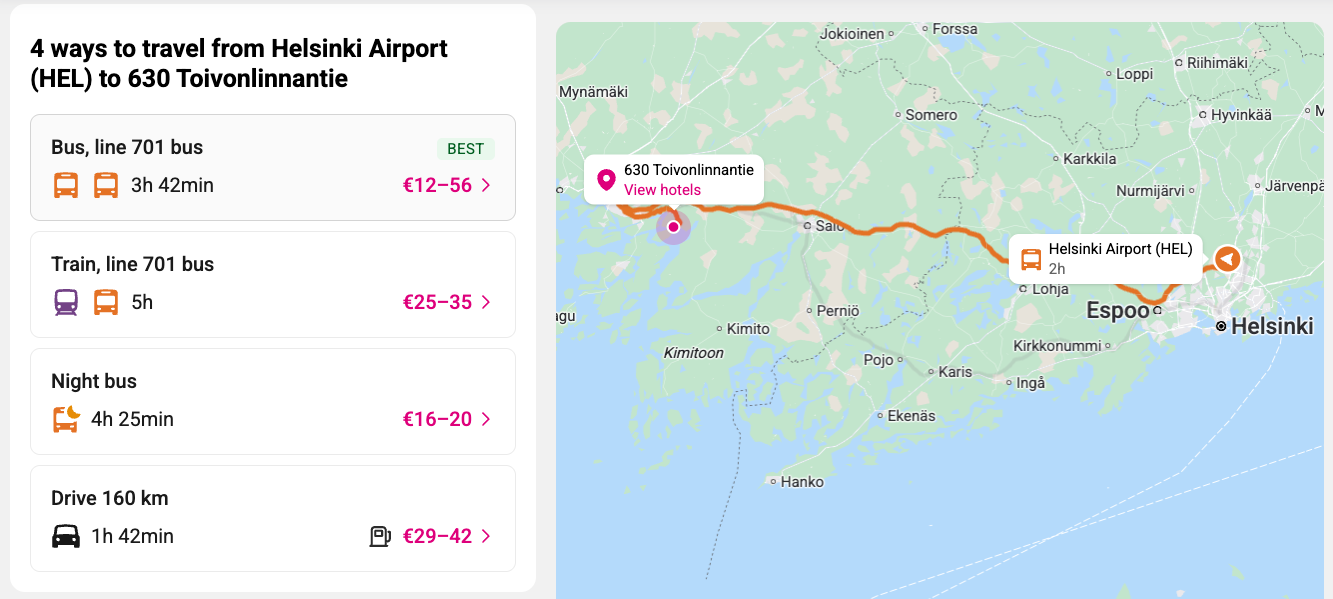Pick the Drive 160 km option

[x=110, y=498]
